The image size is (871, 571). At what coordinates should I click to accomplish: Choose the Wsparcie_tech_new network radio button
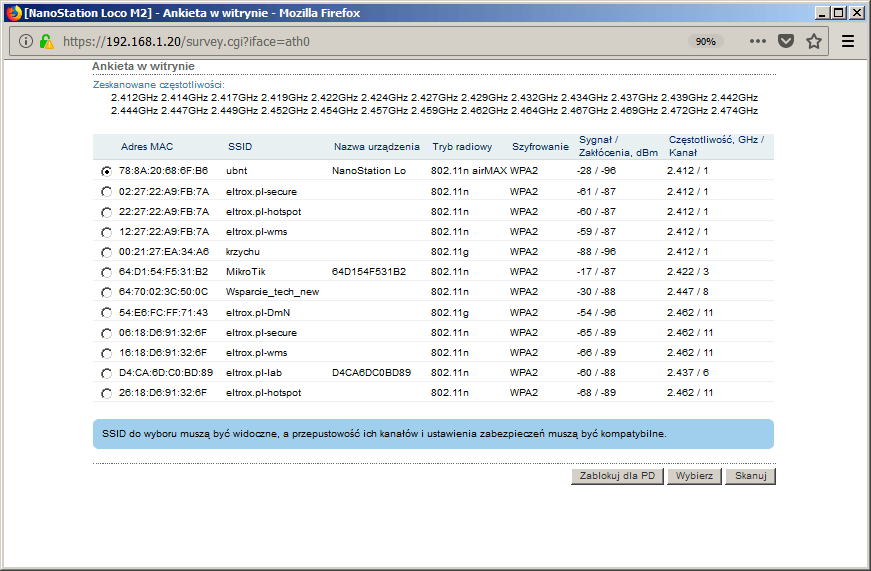tap(106, 292)
